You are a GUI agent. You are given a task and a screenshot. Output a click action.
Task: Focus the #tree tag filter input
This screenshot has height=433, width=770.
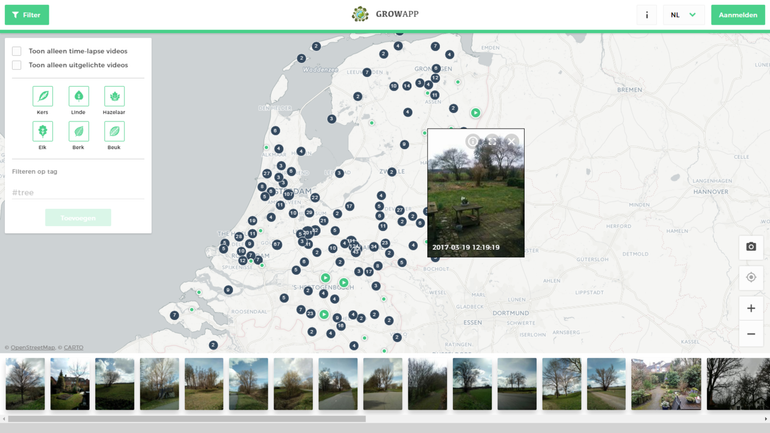pos(78,192)
